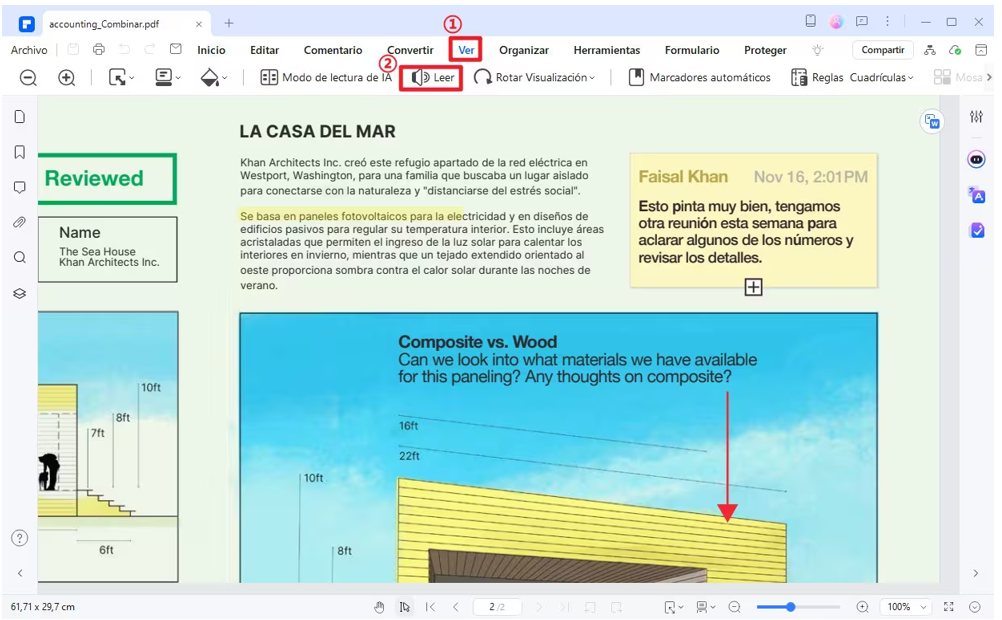This screenshot has height=620, width=1002.
Task: Expand the Rotar Visualización dropdown
Action: (535, 78)
